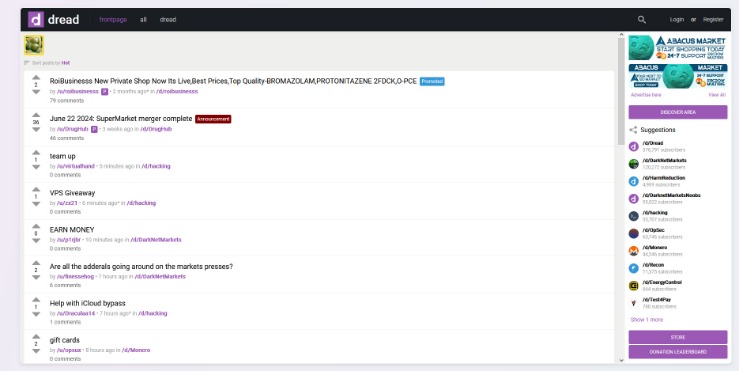Viewport: 739px width, 371px height.
Task: Open the /d/Test4Play suggestion link
Action: (x=657, y=300)
